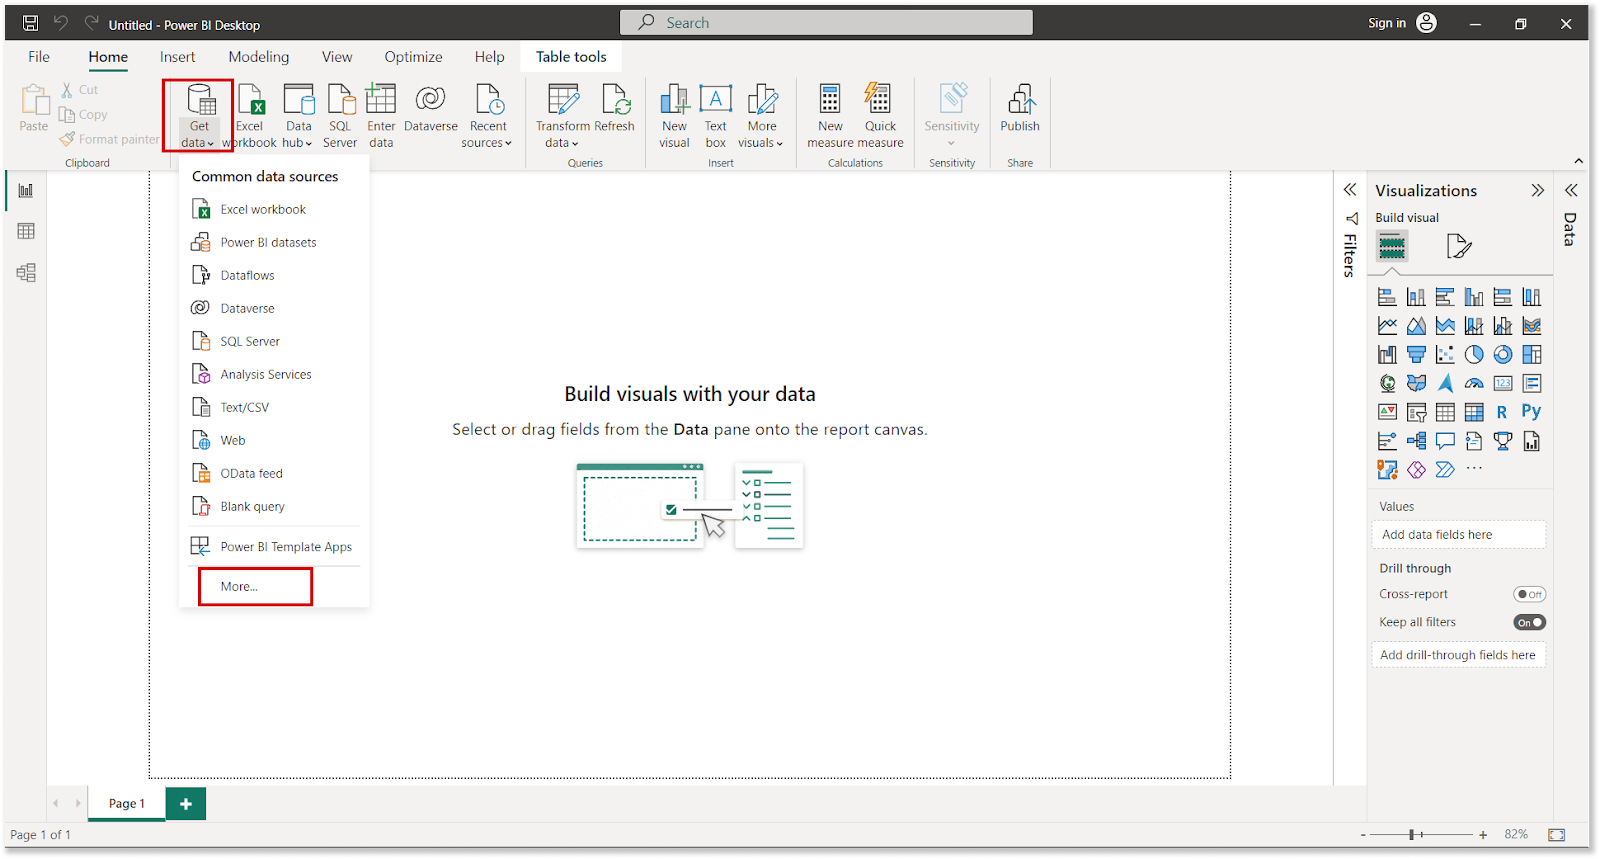1600x859 pixels.
Task: Select the Line chart visual
Action: [1387, 326]
